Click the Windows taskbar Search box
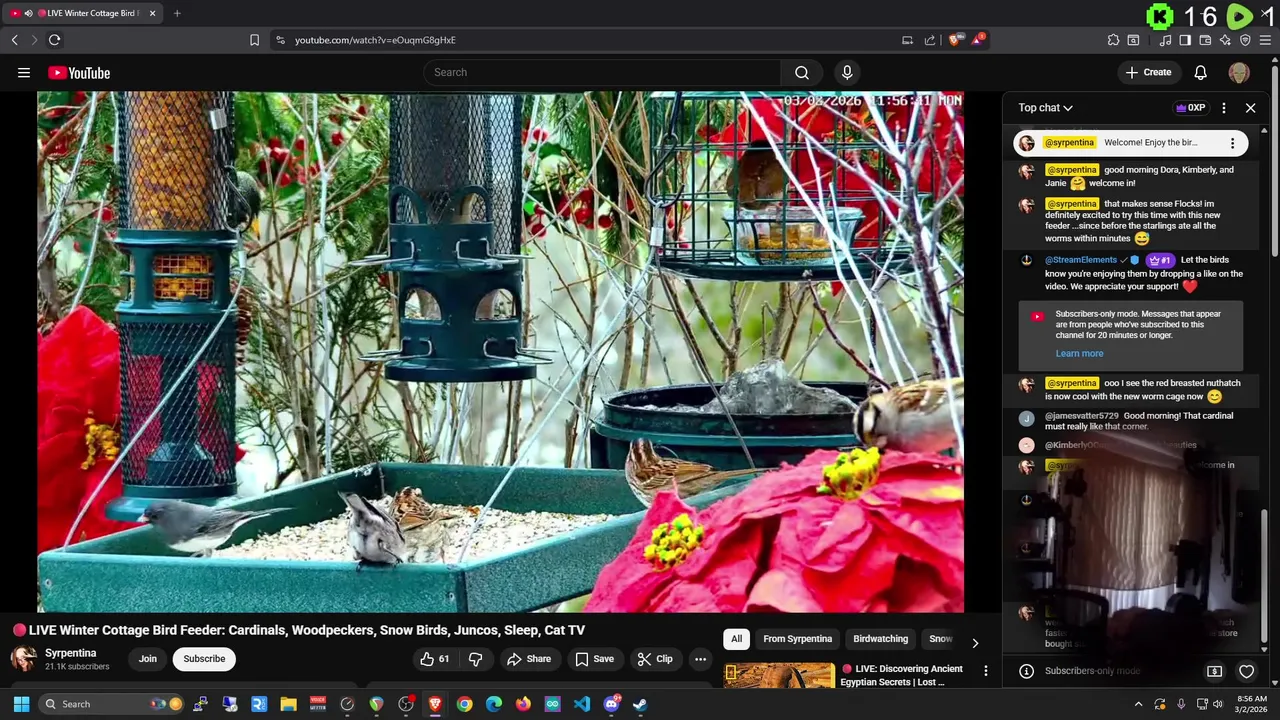 112,704
